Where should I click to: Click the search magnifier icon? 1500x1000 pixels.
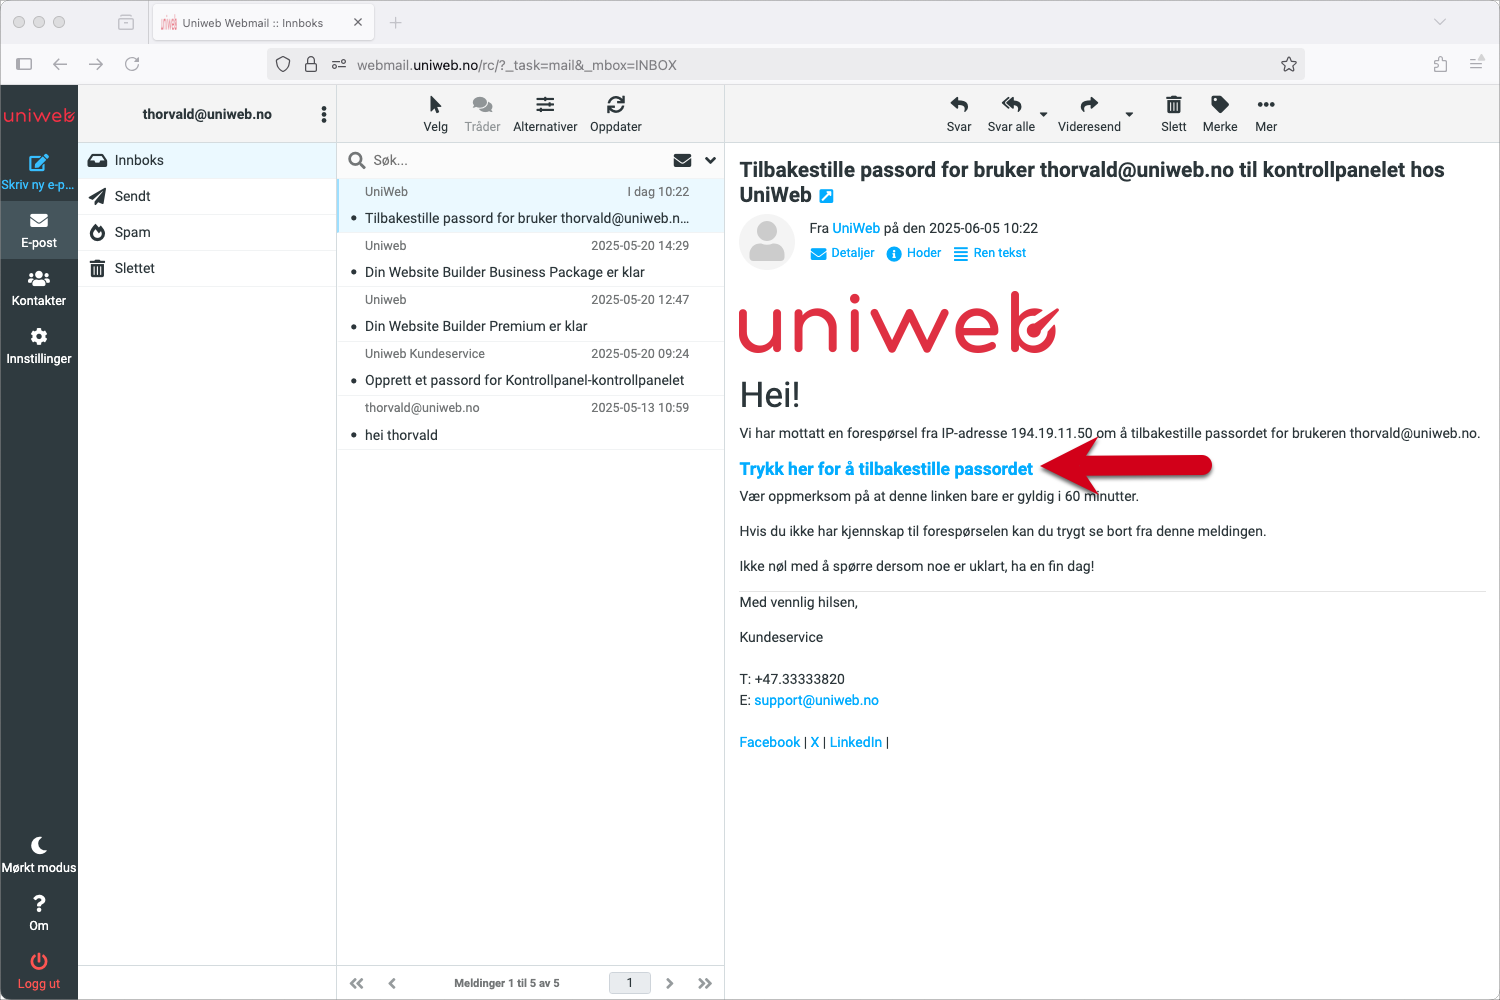click(356, 160)
